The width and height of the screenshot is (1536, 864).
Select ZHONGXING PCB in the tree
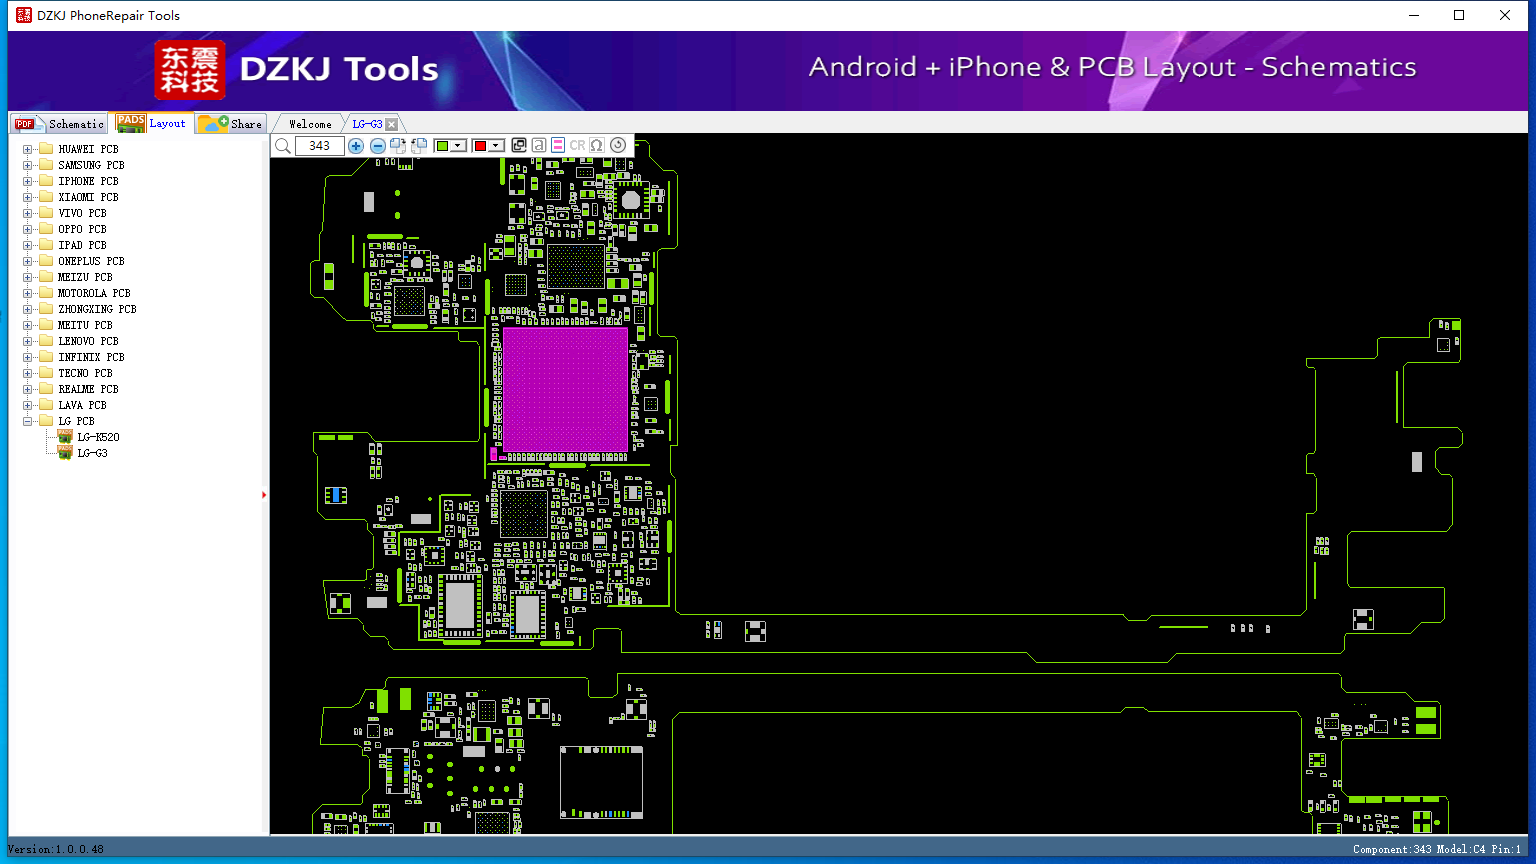click(97, 309)
